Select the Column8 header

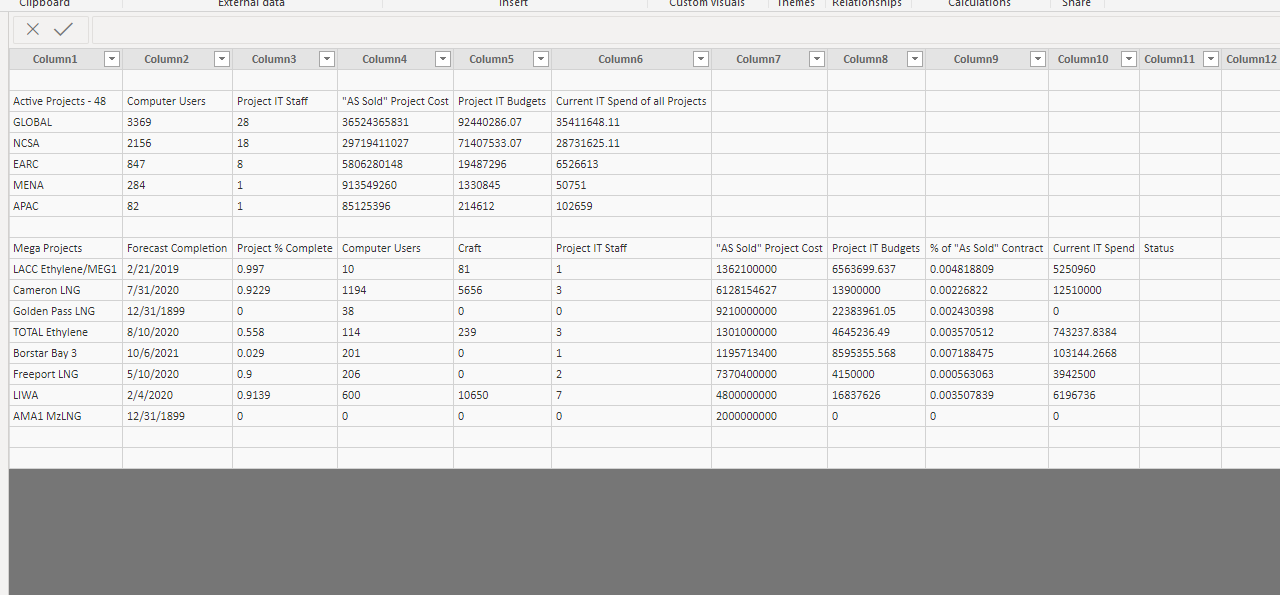point(876,59)
